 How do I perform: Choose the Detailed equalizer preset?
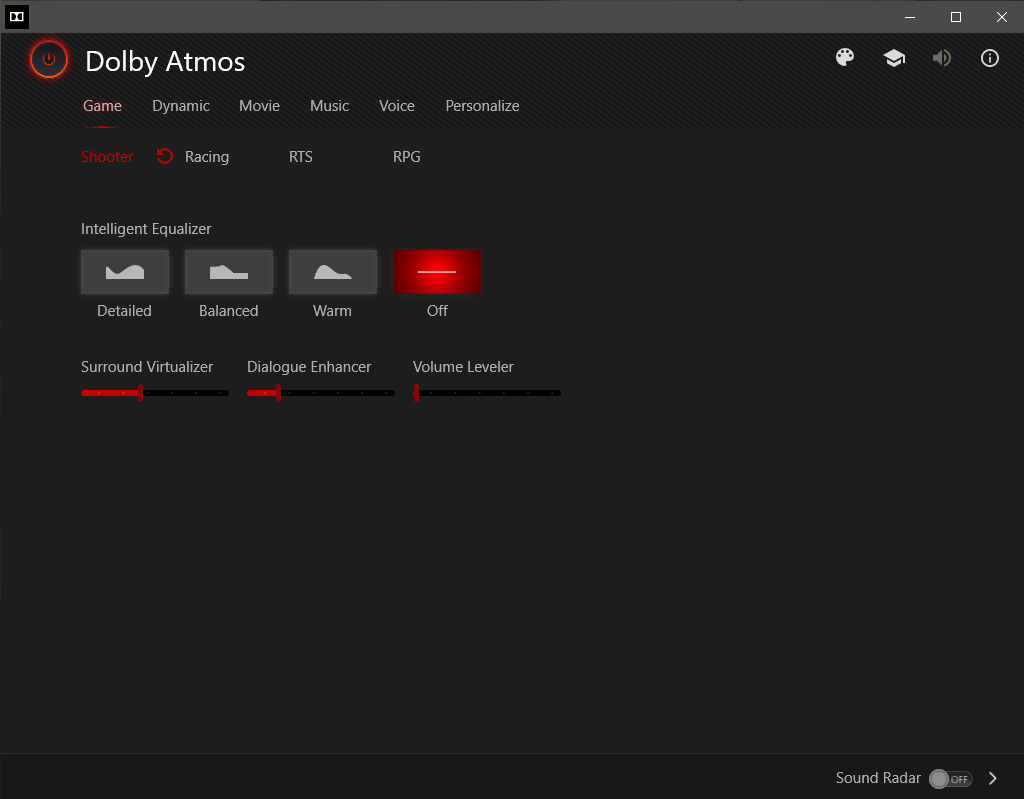coord(125,272)
